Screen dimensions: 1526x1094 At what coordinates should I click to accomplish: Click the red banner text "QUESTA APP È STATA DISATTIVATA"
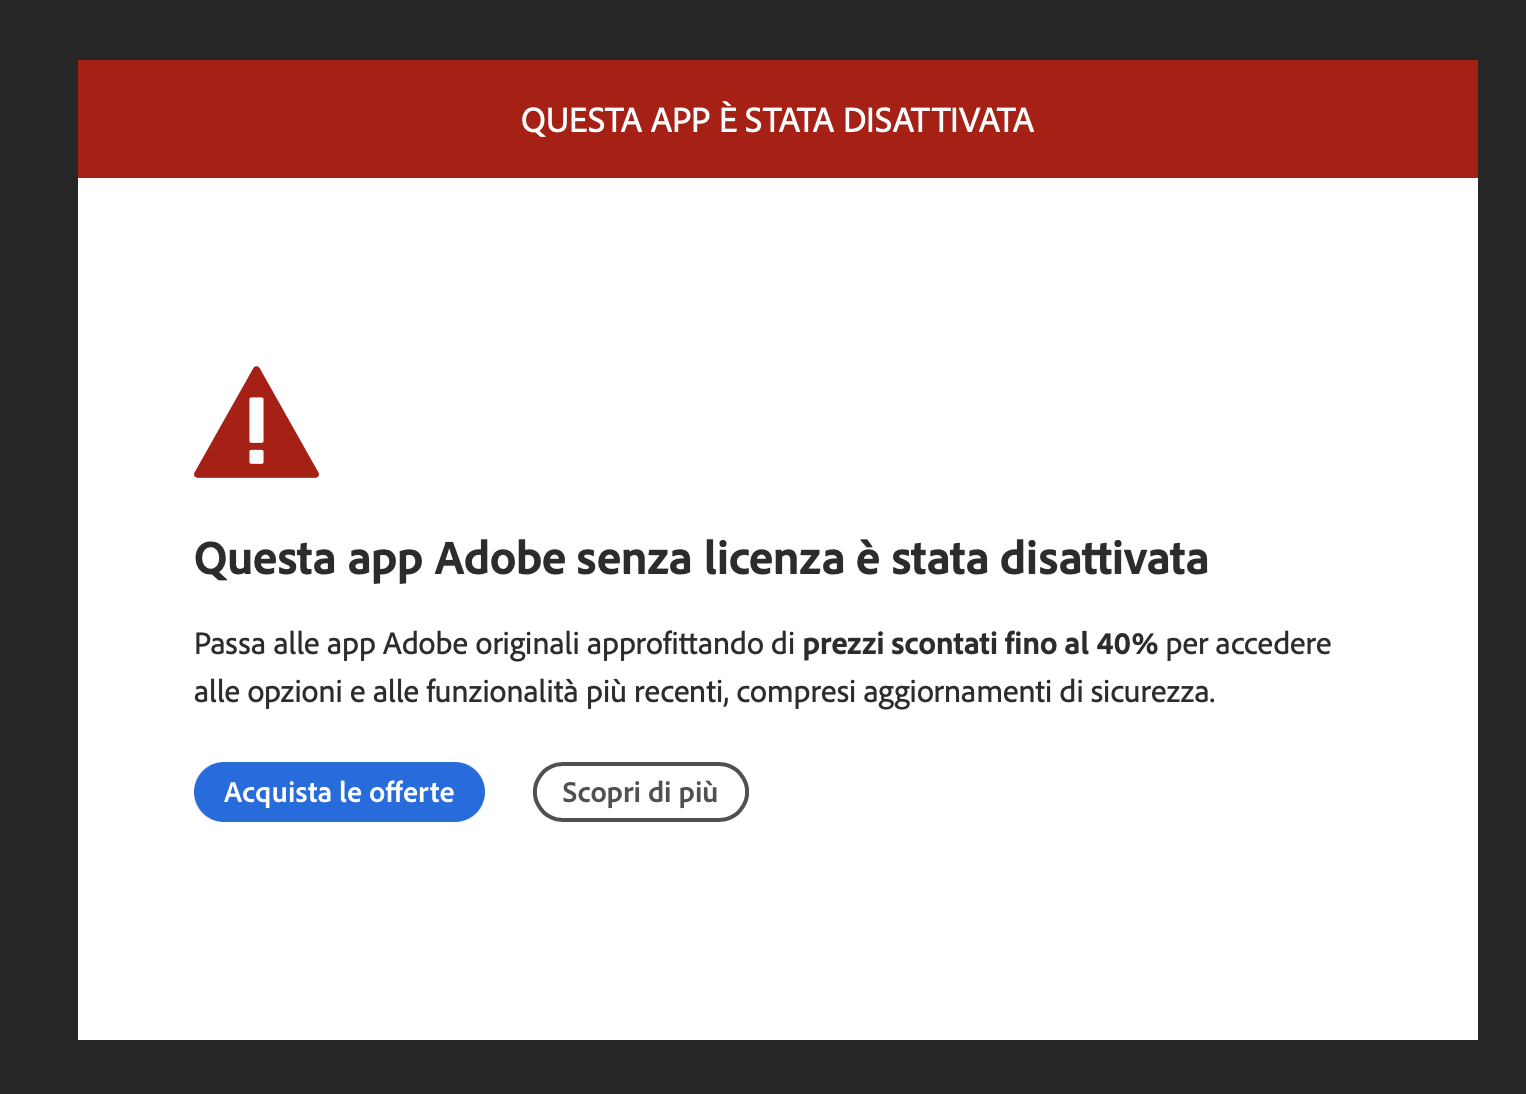click(777, 120)
